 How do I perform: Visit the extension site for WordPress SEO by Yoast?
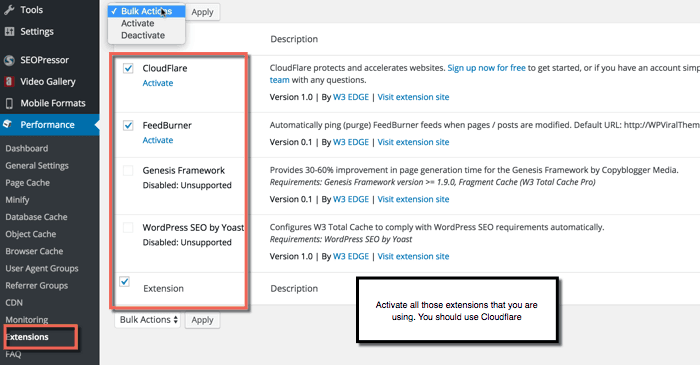tap(413, 257)
